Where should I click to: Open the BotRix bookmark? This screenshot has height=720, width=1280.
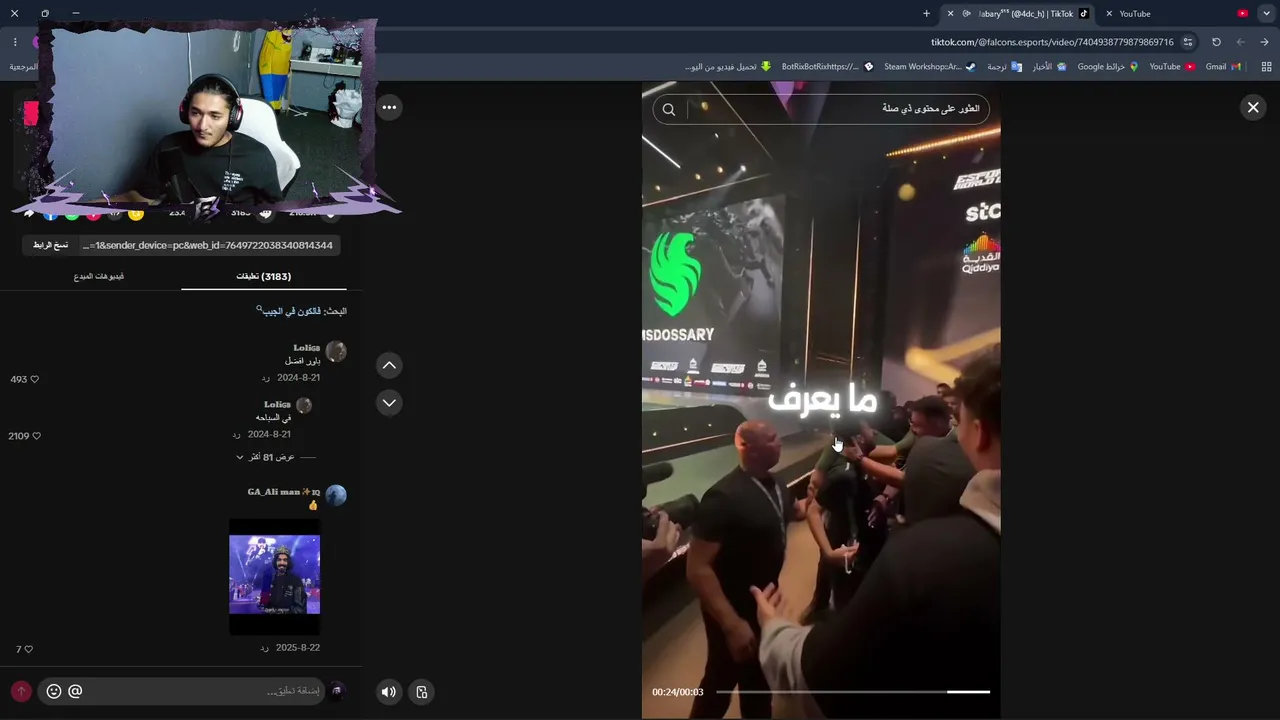[827, 67]
